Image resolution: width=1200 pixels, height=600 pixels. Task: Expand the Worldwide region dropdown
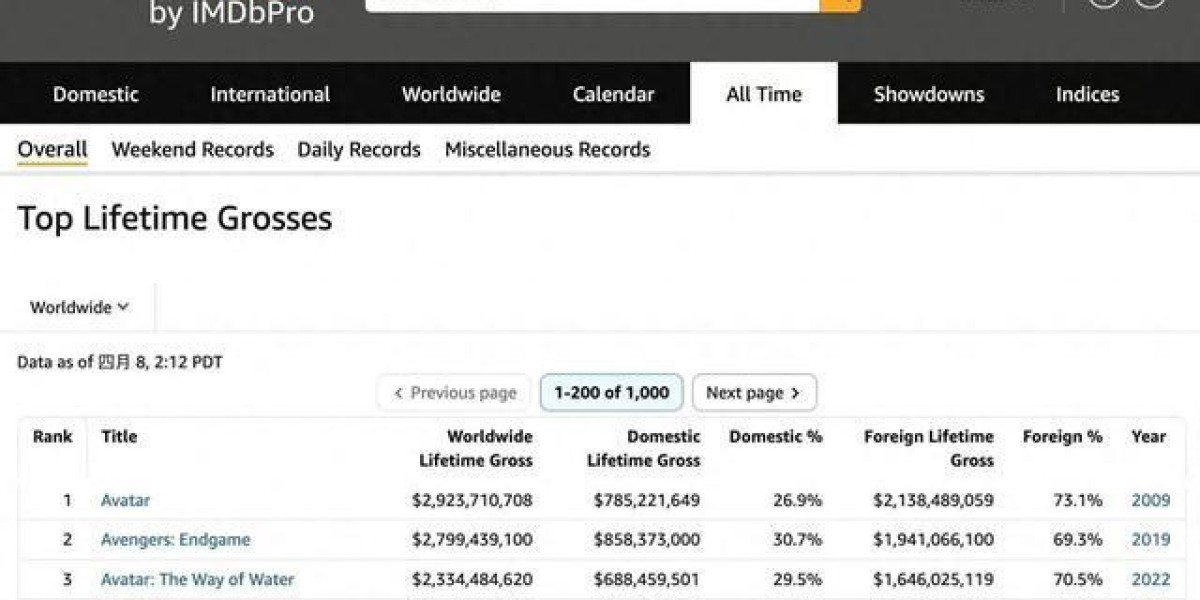pos(79,307)
